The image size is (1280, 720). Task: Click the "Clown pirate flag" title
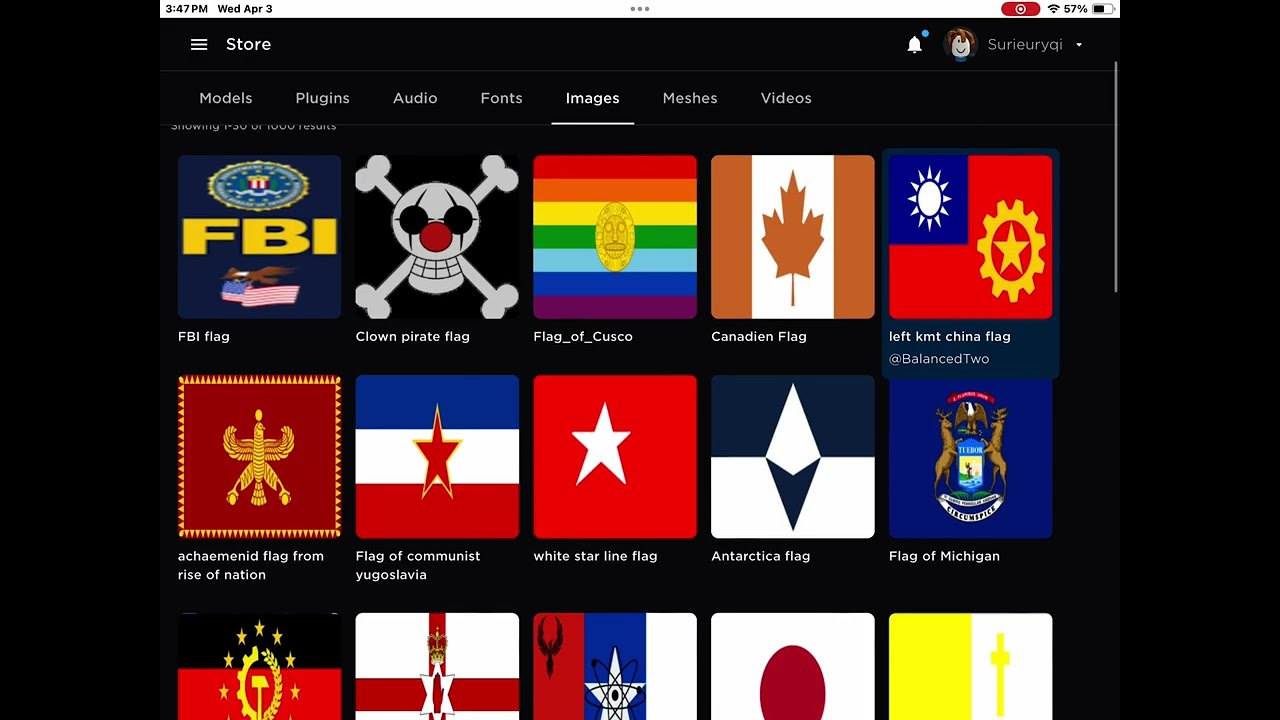[x=413, y=337]
